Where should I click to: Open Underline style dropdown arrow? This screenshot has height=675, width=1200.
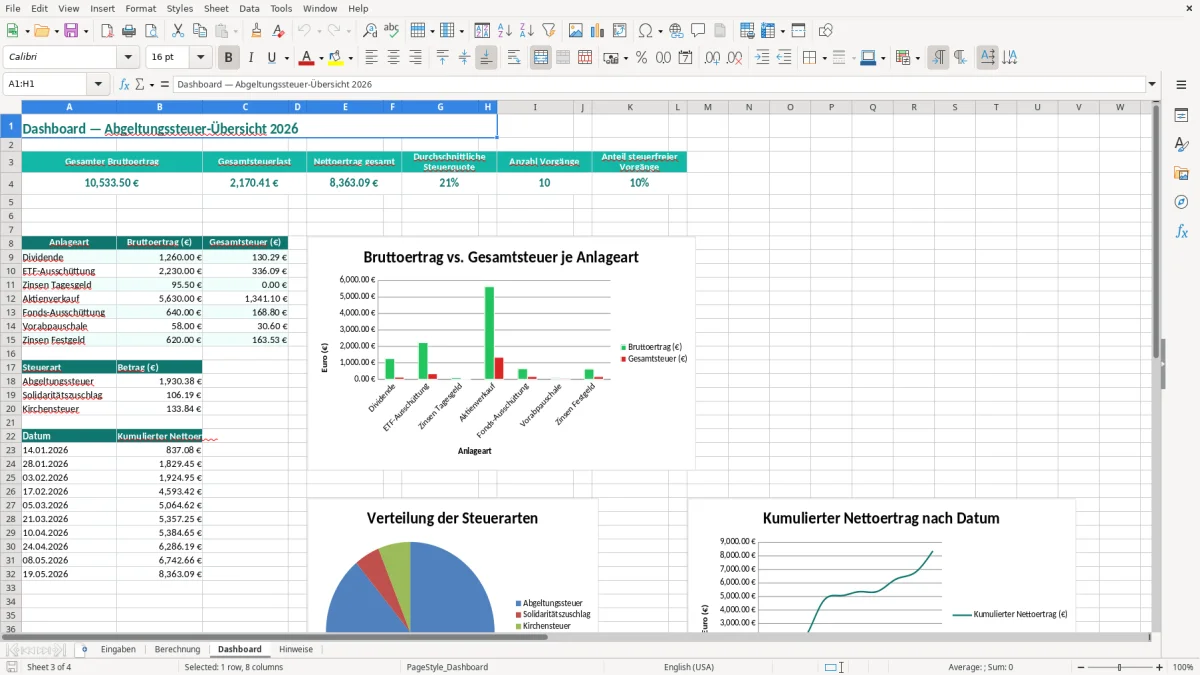tap(286, 58)
